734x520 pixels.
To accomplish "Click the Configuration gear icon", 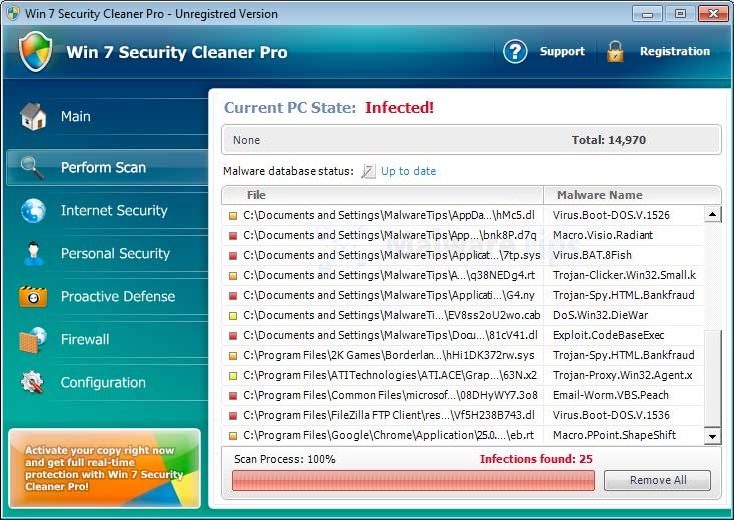I will (x=33, y=383).
